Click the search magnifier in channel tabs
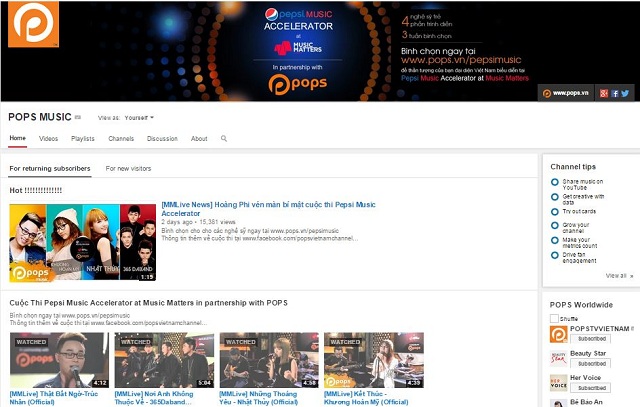Viewport: 640px width, 407px height. click(224, 138)
